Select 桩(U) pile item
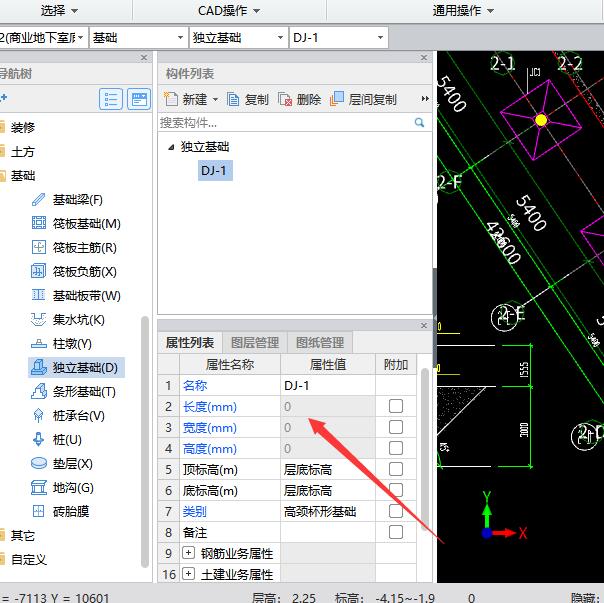Image resolution: width=604 pixels, height=603 pixels. [57, 439]
